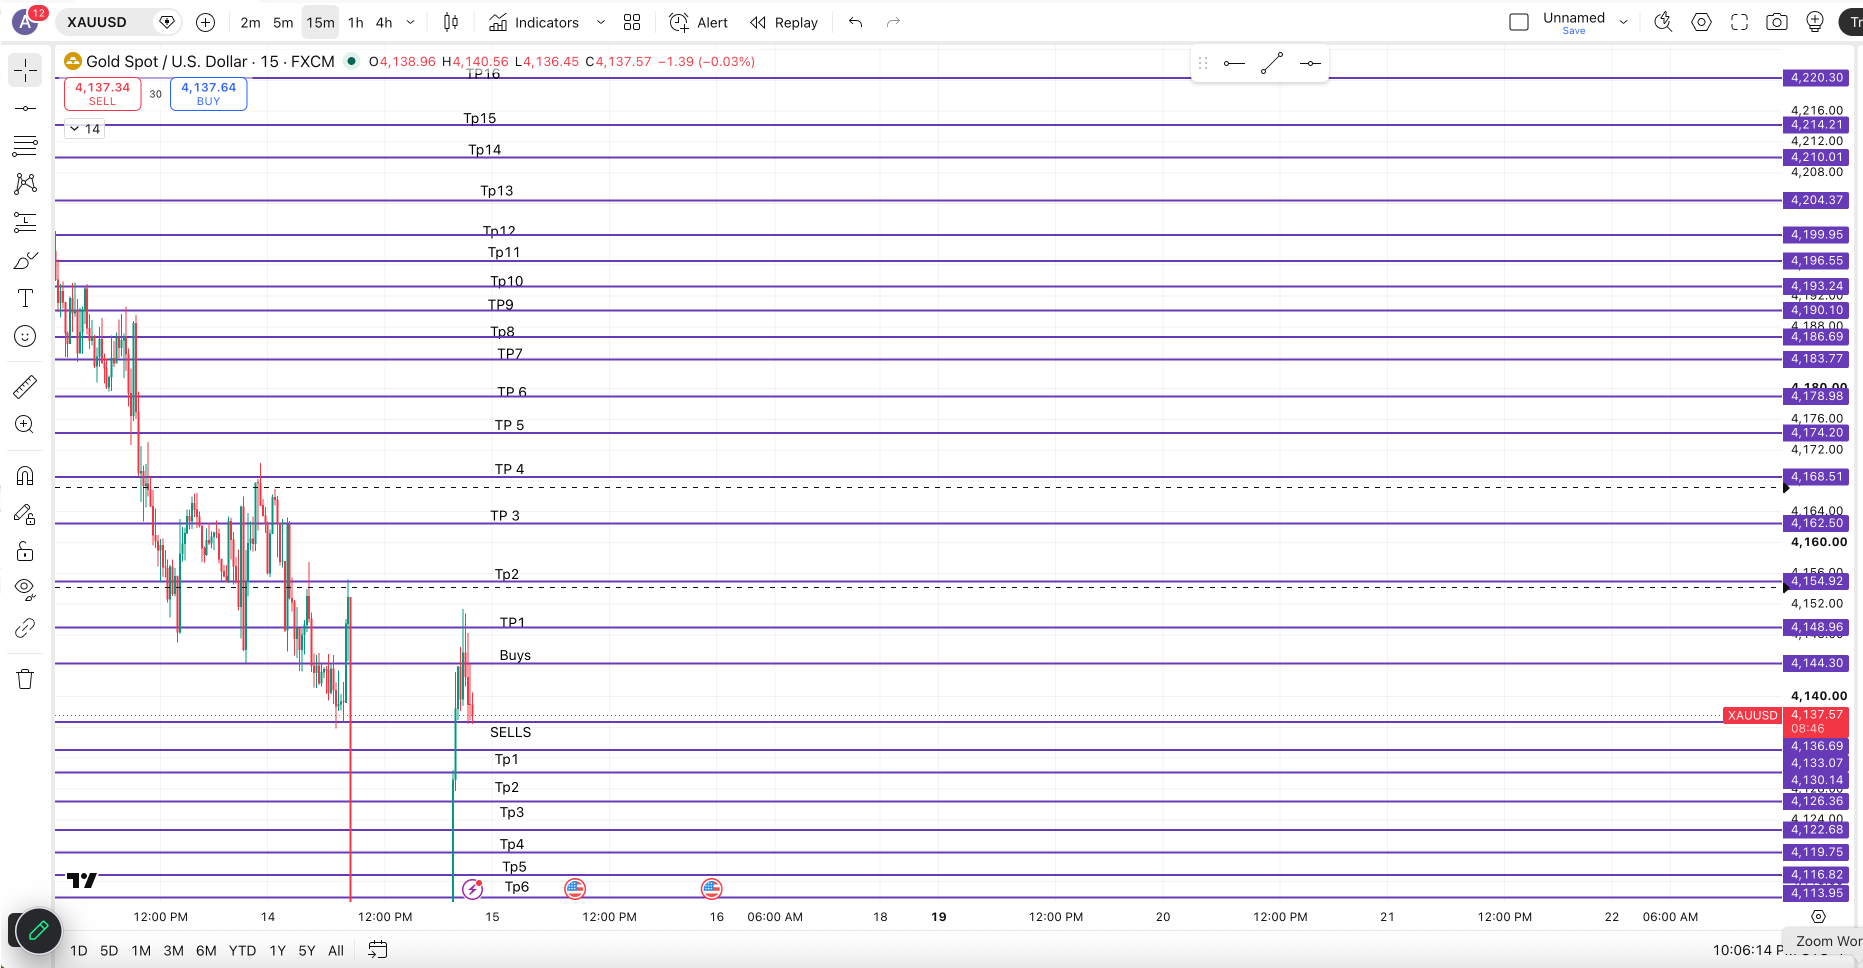Select the zoom in tool
Viewport: 1863px width, 968px height.
pos(25,425)
